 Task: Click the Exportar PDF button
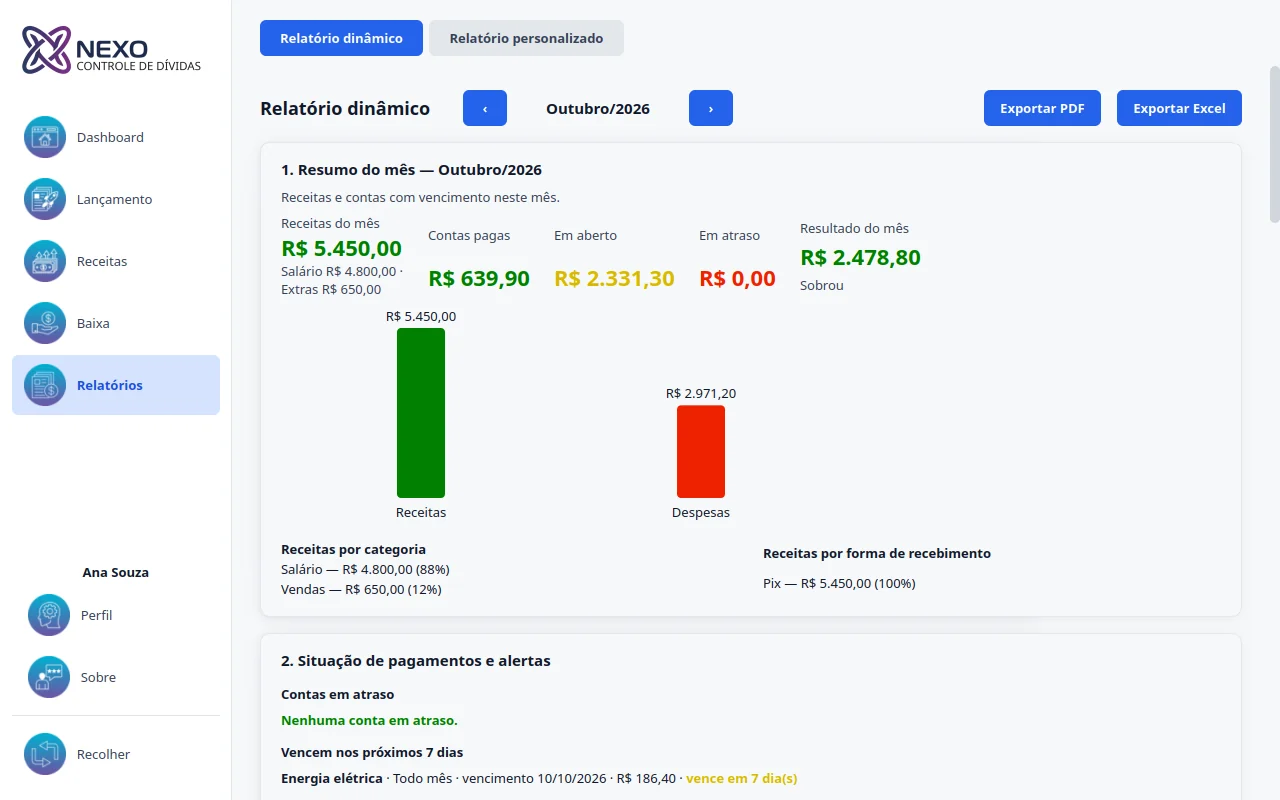point(1042,108)
